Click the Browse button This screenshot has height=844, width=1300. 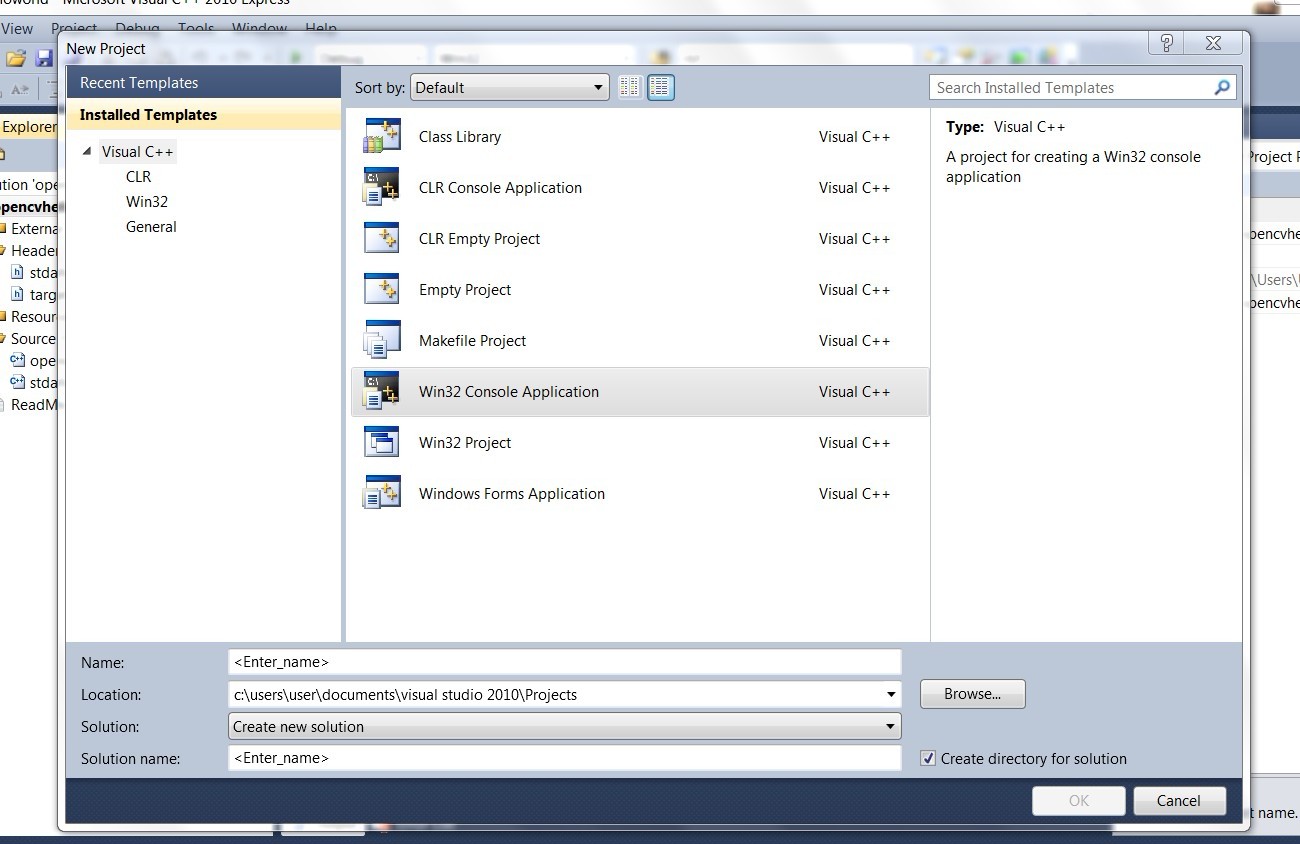(x=971, y=693)
